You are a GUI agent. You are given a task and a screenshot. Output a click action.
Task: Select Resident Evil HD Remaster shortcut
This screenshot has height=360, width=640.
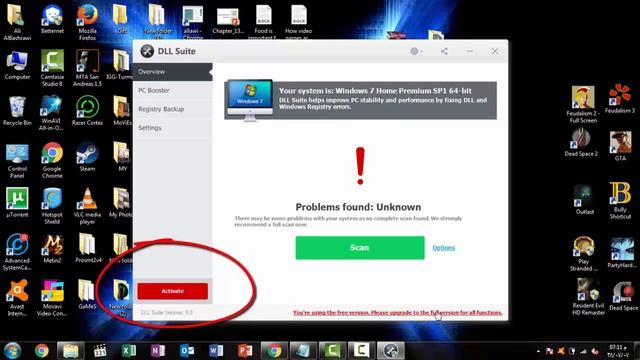point(588,297)
